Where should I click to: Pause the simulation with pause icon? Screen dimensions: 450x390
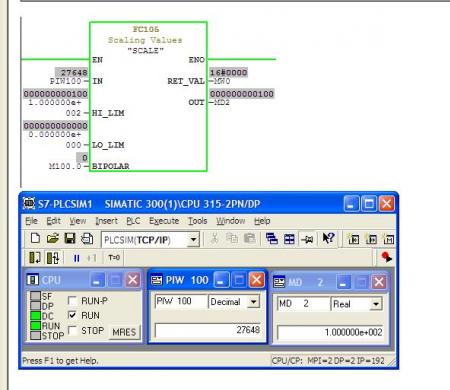pyautogui.click(x=77, y=258)
